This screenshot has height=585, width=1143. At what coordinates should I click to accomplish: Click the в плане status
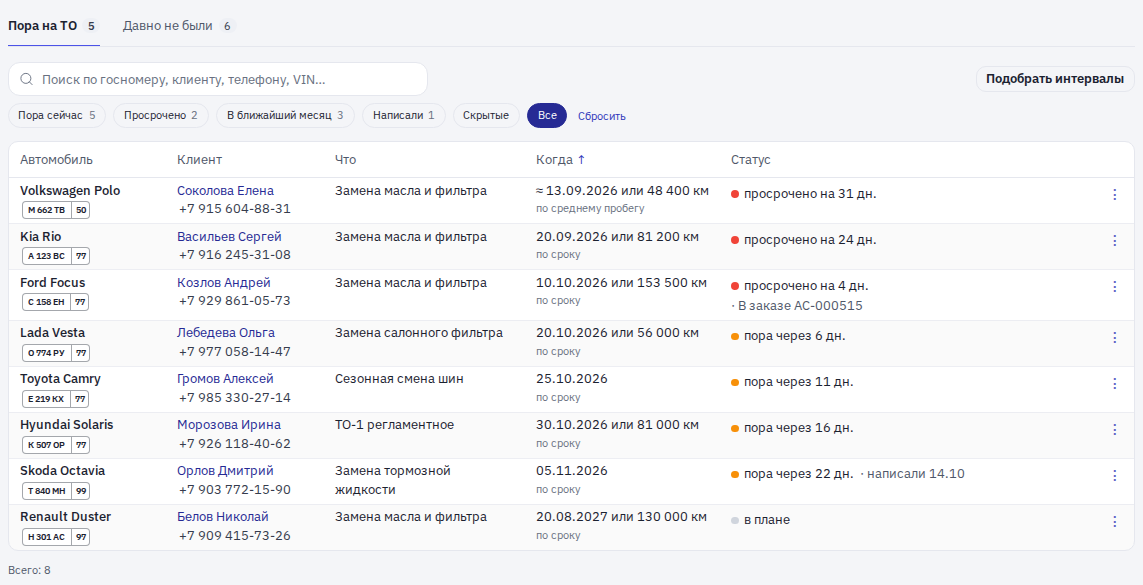pos(767,520)
